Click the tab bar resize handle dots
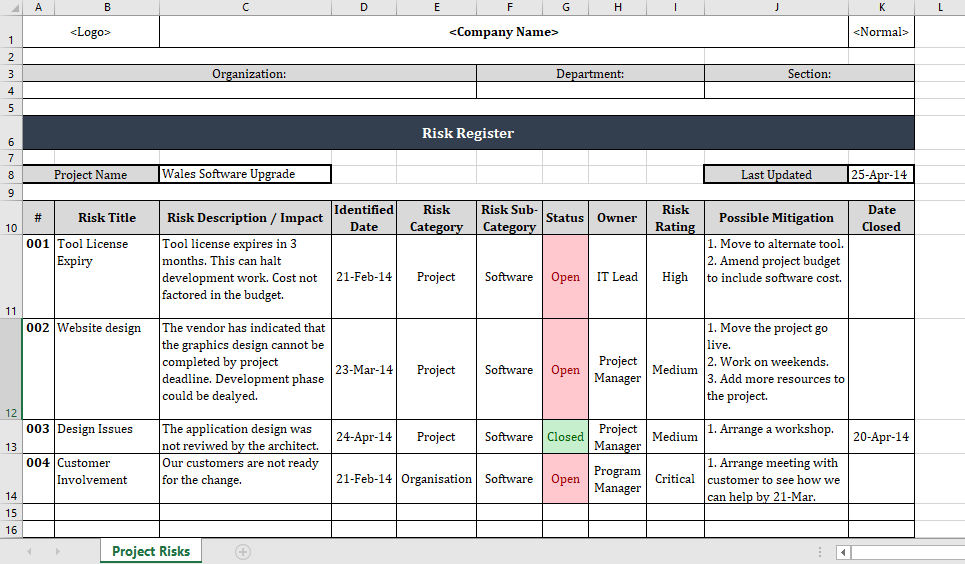The width and height of the screenshot is (965, 564). pyautogui.click(x=821, y=552)
